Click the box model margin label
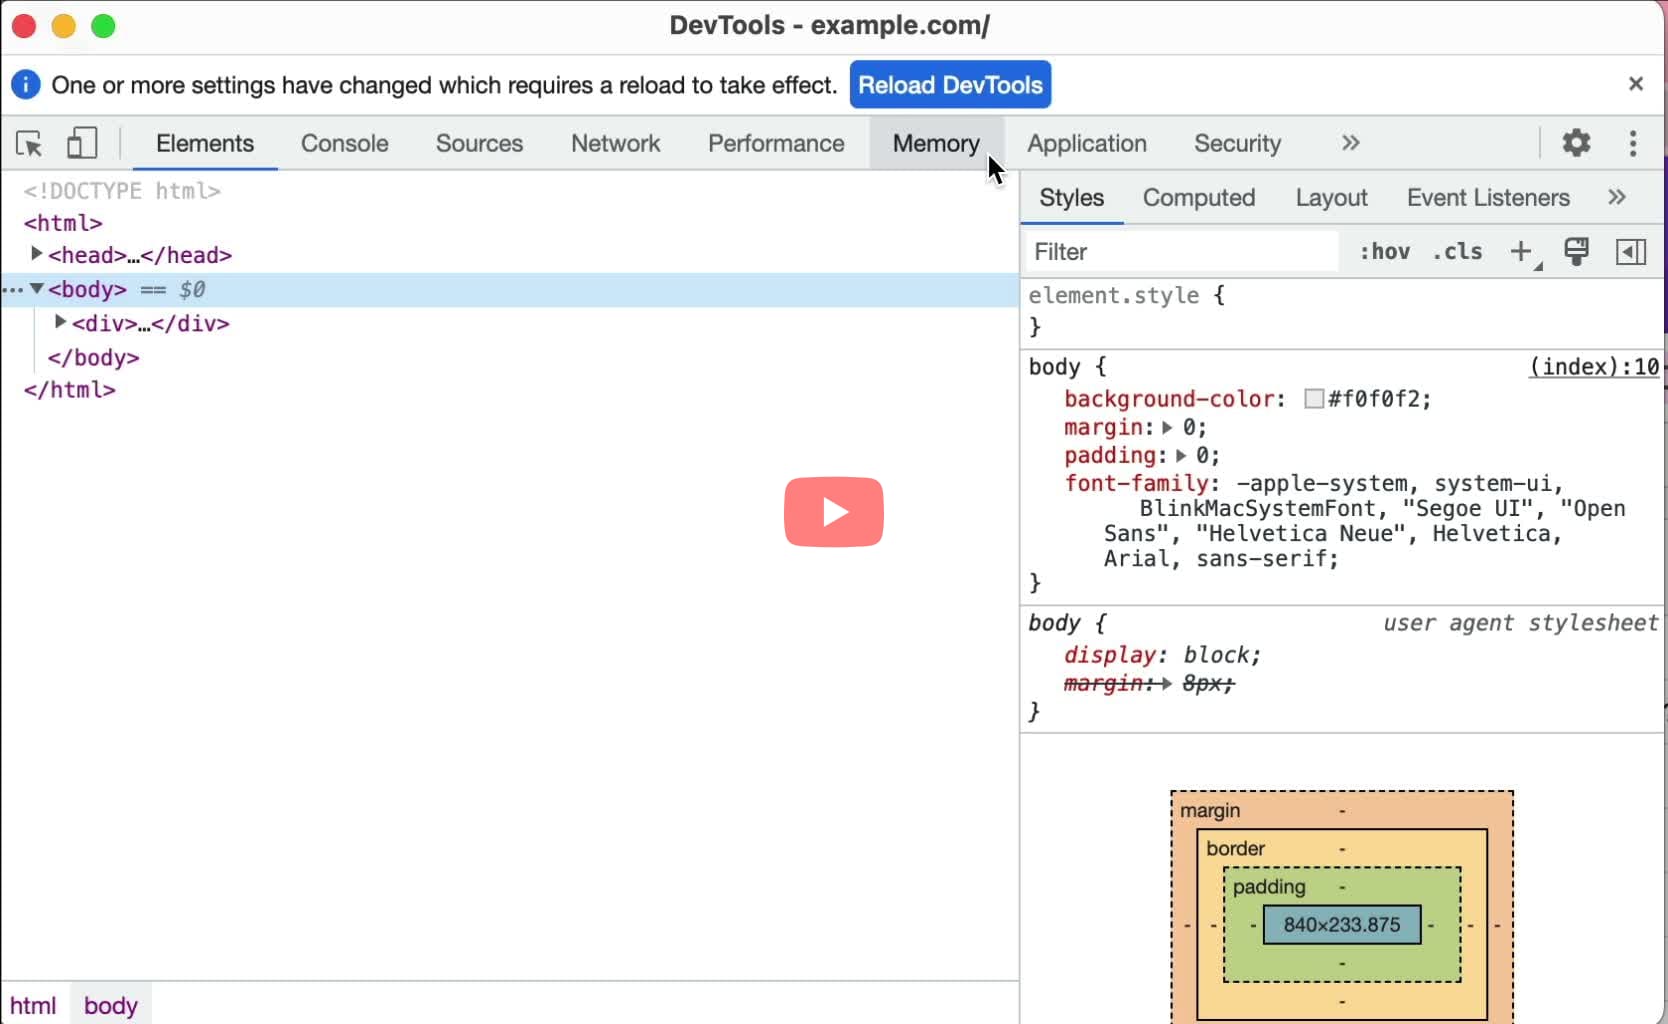 (x=1210, y=811)
